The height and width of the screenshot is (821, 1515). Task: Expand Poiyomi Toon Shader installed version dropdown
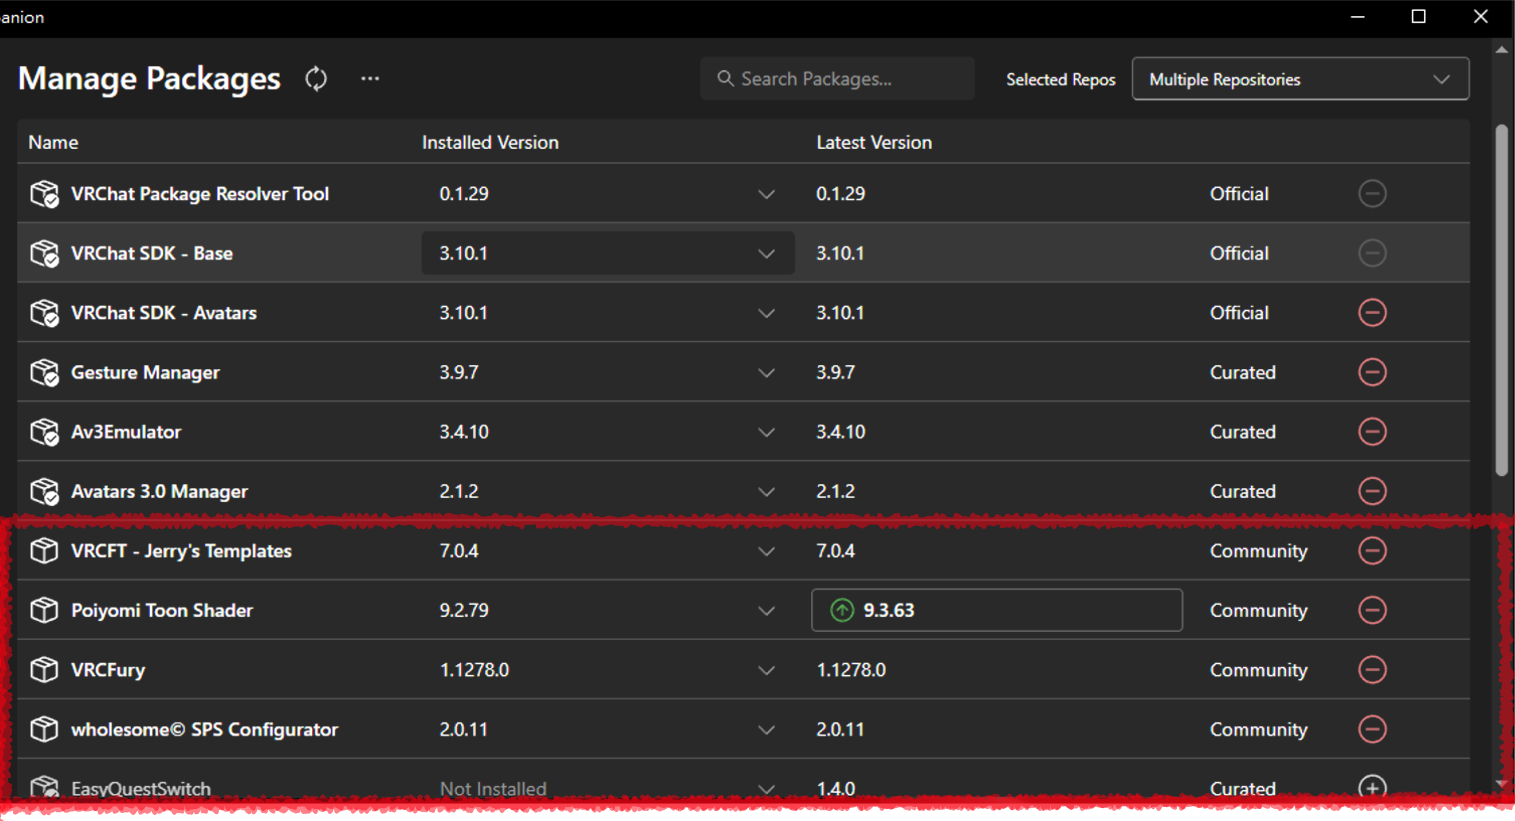766,611
